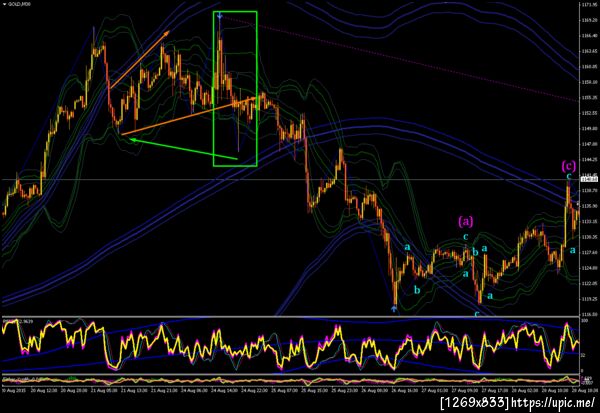This screenshot has height=413, width=600.
Task: Click the 1116.50 price axis label
Action: [590, 314]
